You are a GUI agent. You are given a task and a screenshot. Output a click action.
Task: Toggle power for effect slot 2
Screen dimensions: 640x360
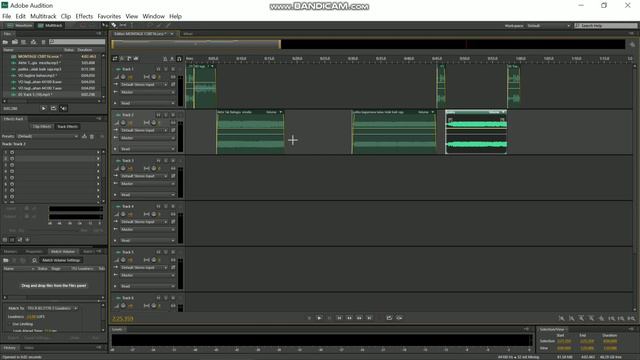pos(12,158)
